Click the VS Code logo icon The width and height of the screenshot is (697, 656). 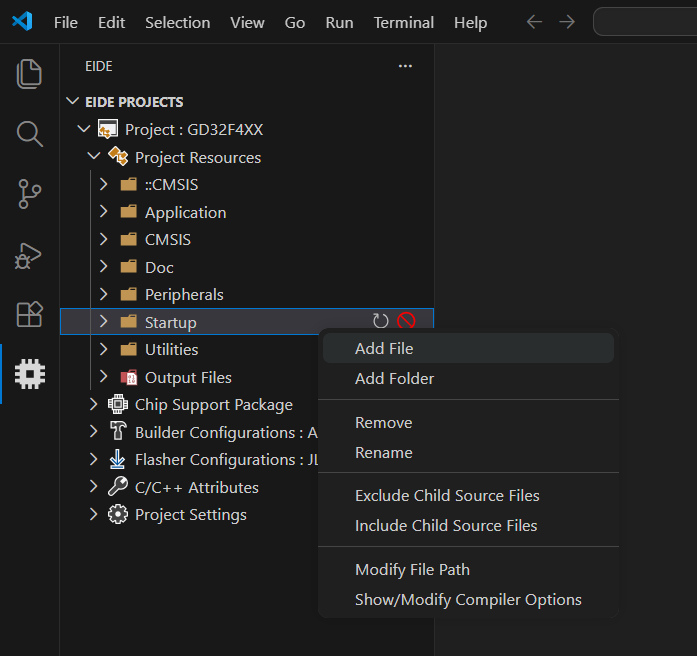tap(22, 21)
